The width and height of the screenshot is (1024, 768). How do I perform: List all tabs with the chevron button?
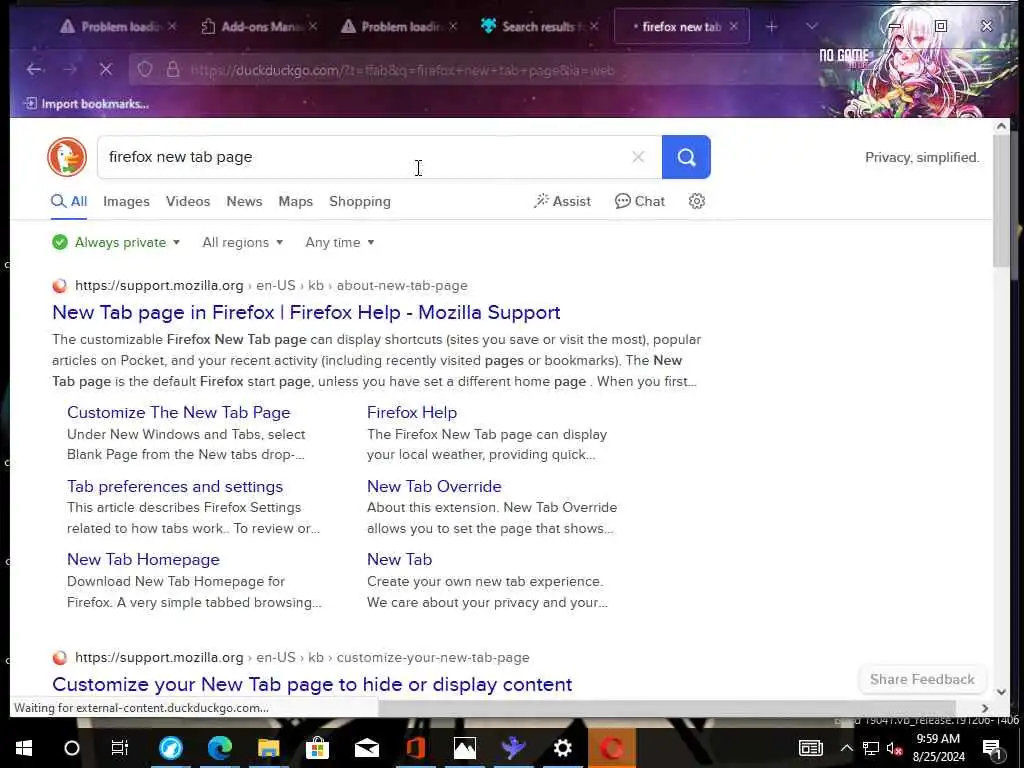click(x=811, y=27)
